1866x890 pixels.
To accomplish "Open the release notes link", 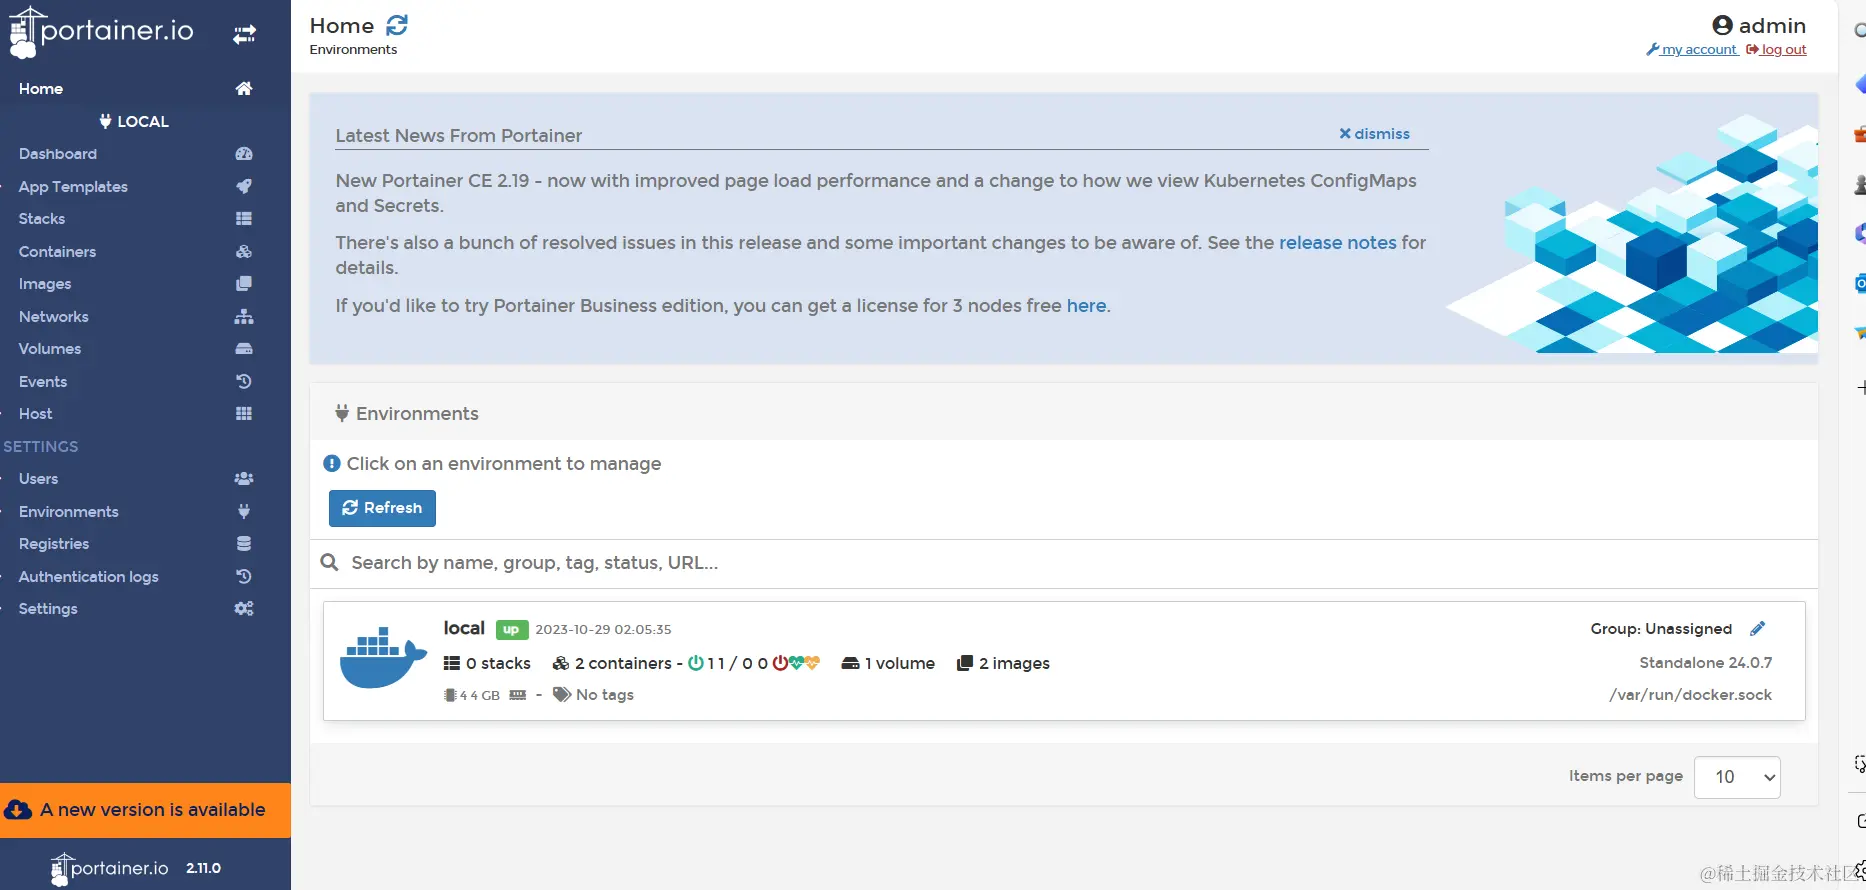I will (x=1337, y=243).
